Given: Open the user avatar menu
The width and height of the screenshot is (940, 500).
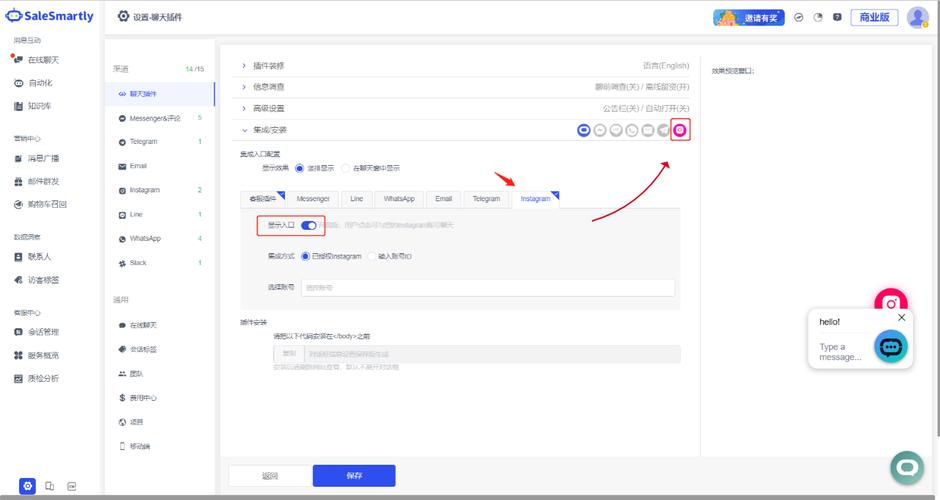Looking at the screenshot, I should coord(917,17).
